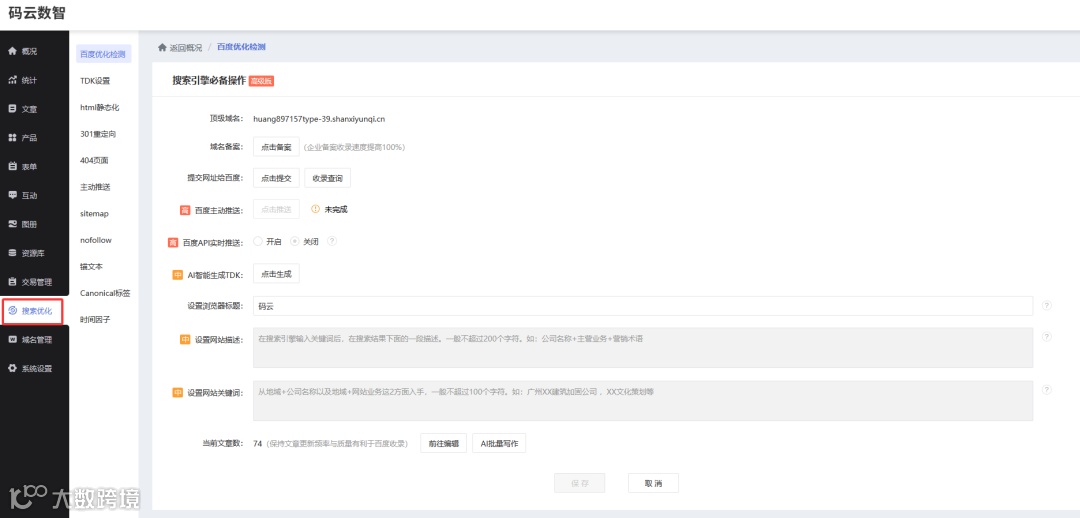Click the warning icon beside 未完成

pyautogui.click(x=315, y=209)
